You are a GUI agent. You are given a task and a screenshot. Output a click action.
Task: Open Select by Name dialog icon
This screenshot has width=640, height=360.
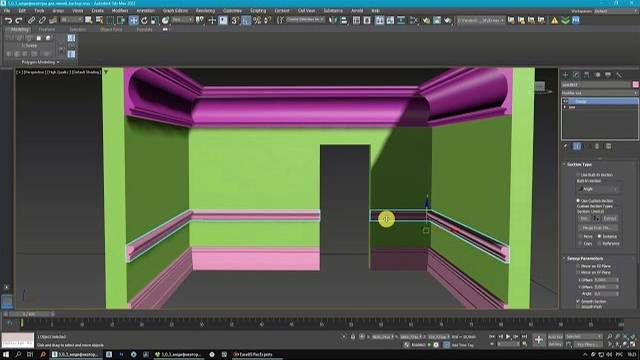pos(99,20)
